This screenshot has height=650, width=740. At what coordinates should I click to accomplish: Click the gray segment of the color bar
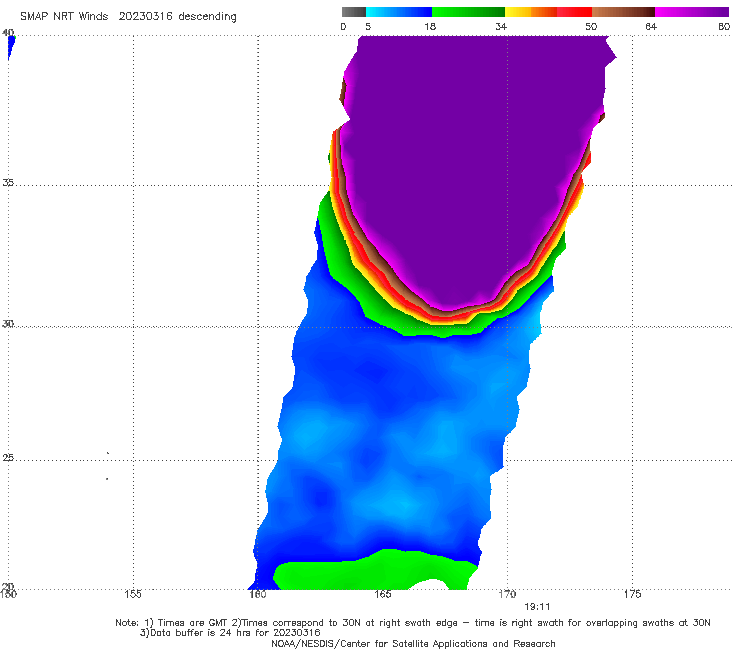pos(353,12)
